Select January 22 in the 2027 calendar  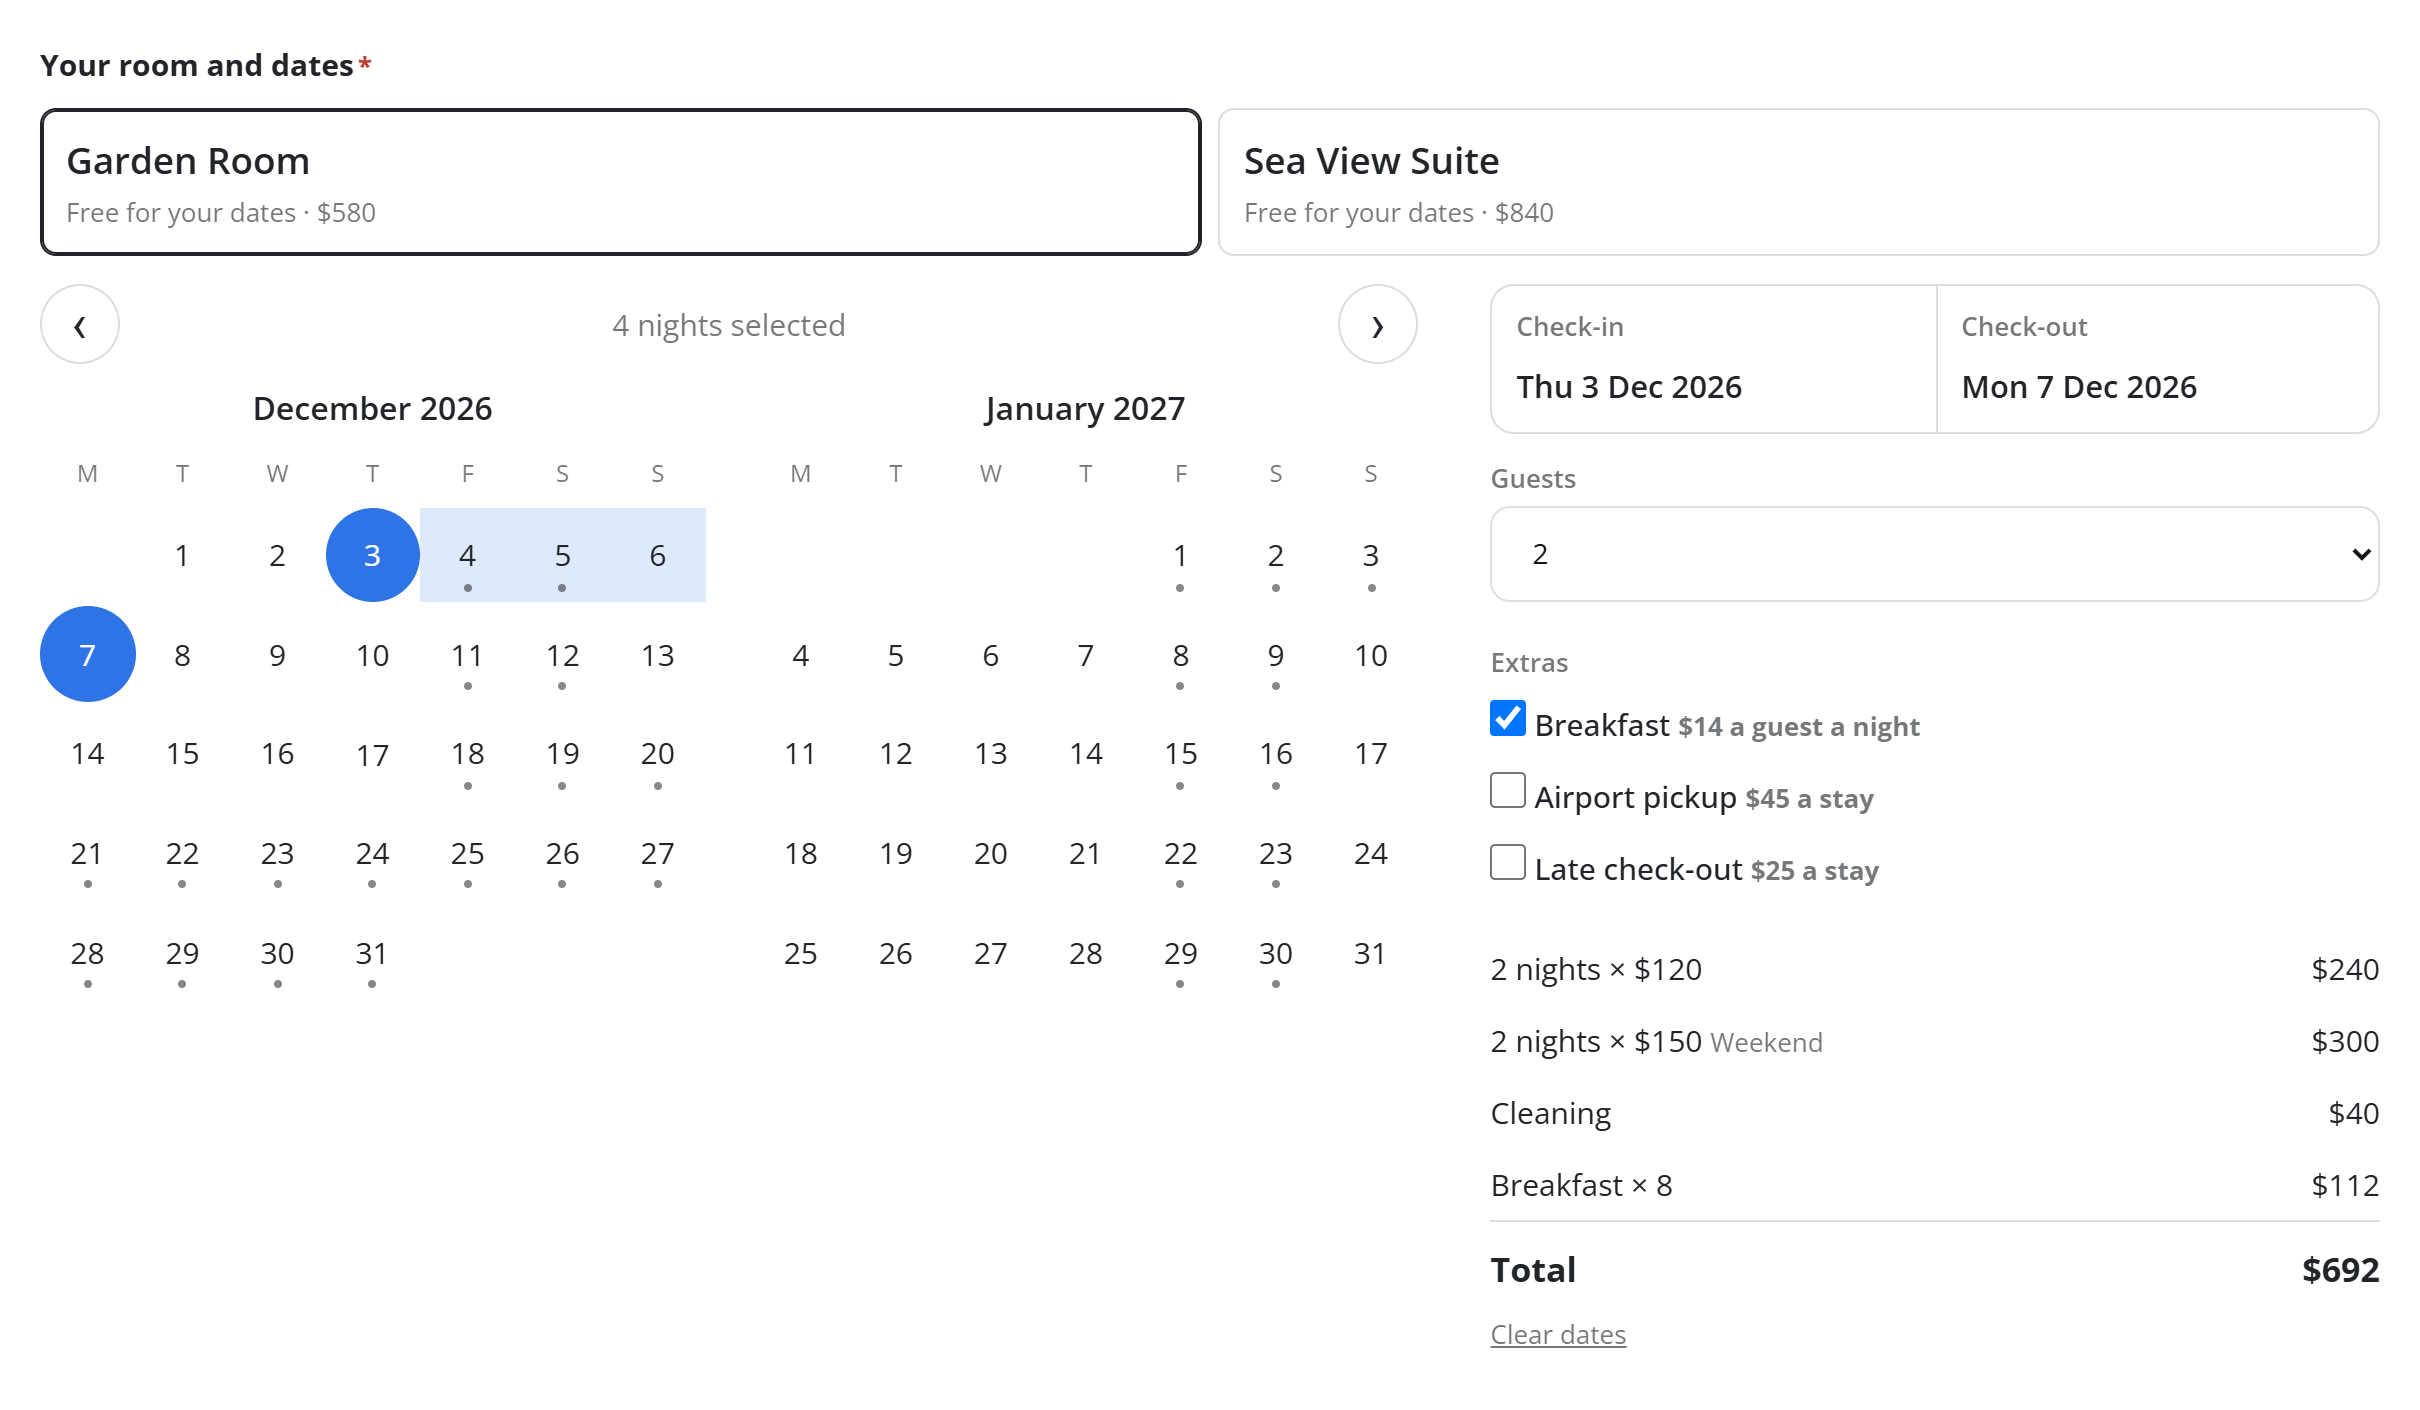point(1181,854)
